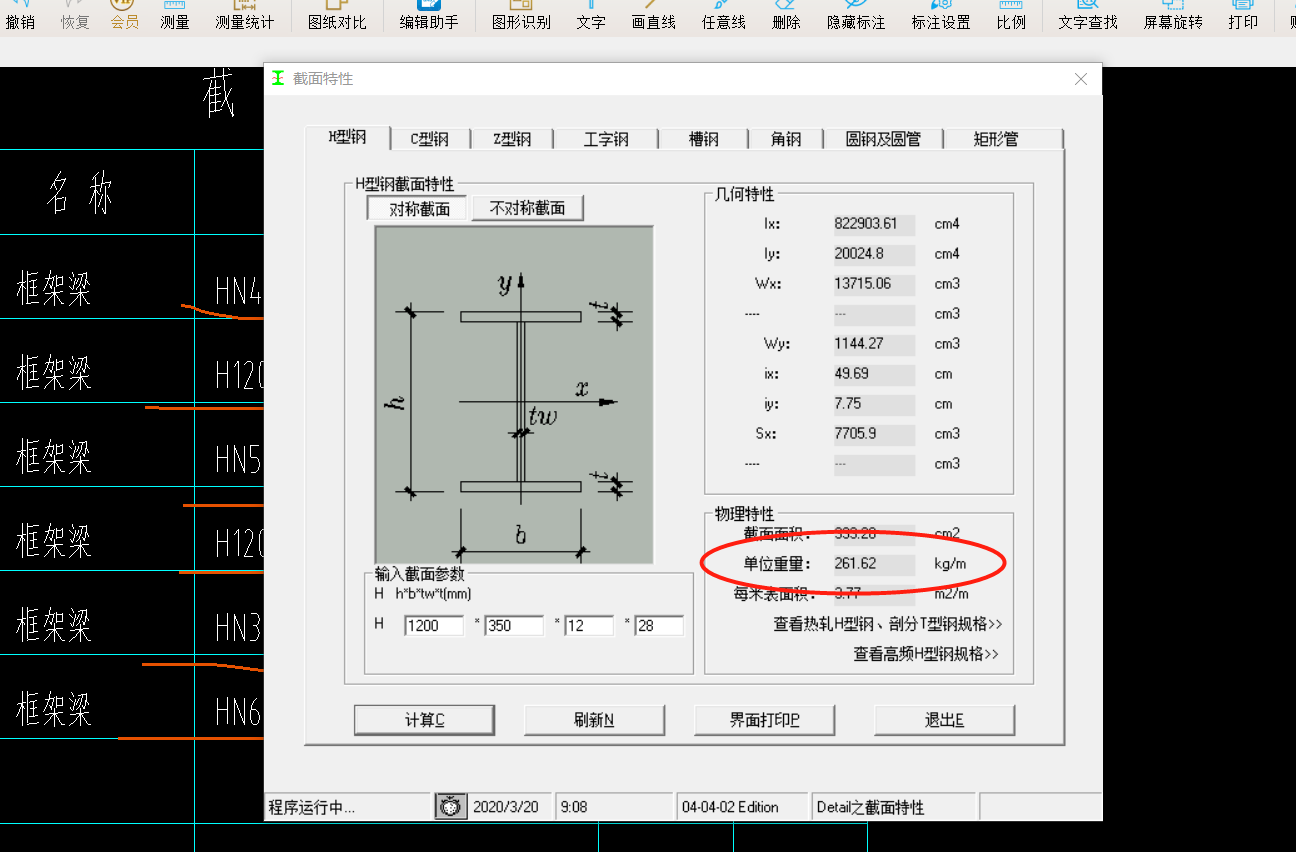Select the 图形识别 shape recognition tool
The image size is (1296, 852).
tap(521, 16)
